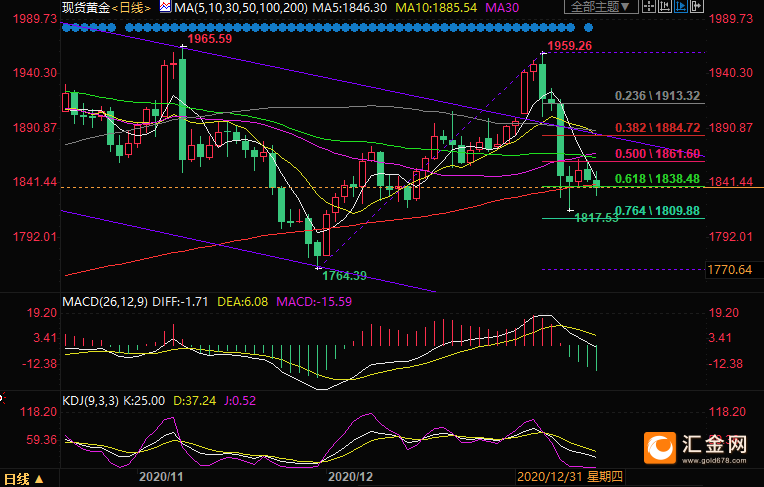764x487 pixels.
Task: Click the 19.20 label on left MACD axis
Action: [41, 313]
